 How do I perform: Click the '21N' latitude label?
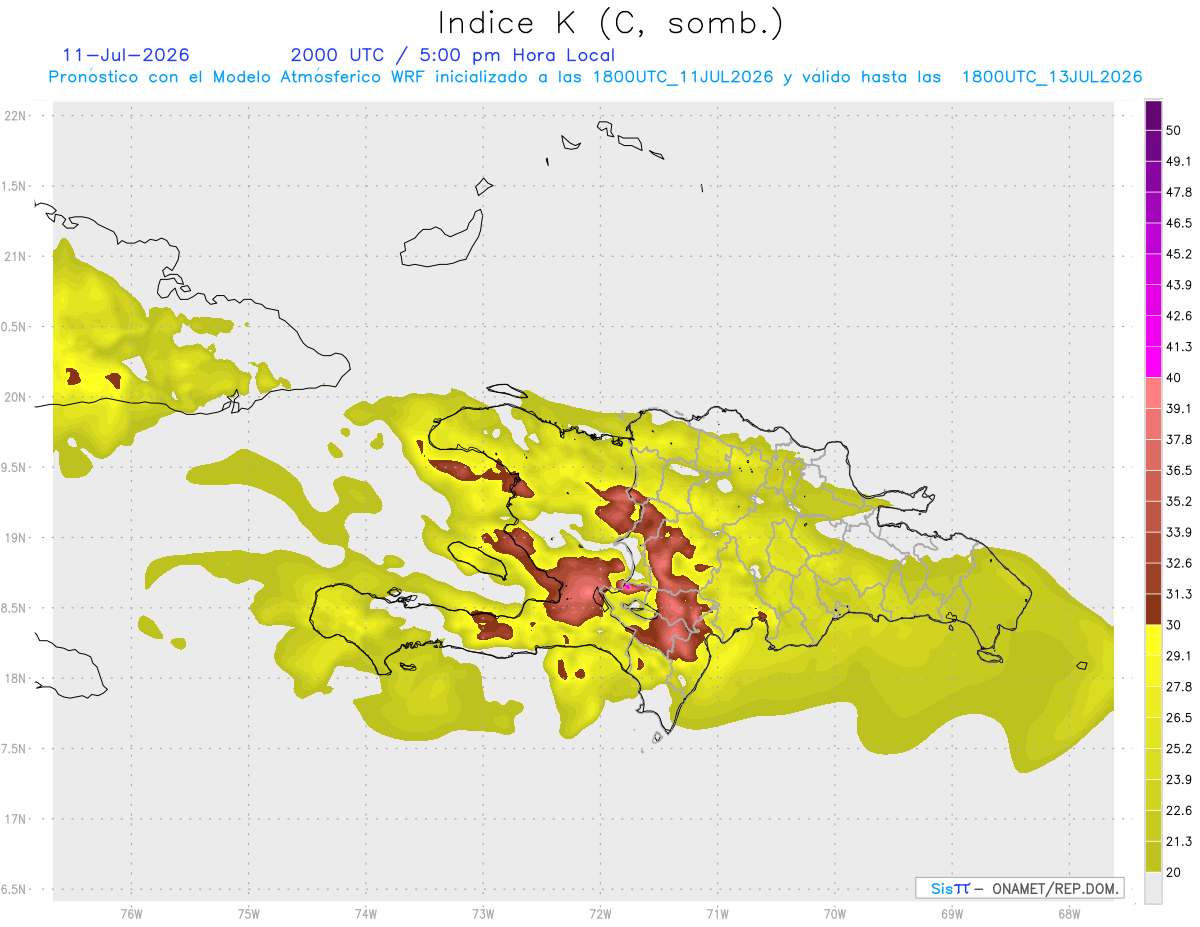point(16,256)
